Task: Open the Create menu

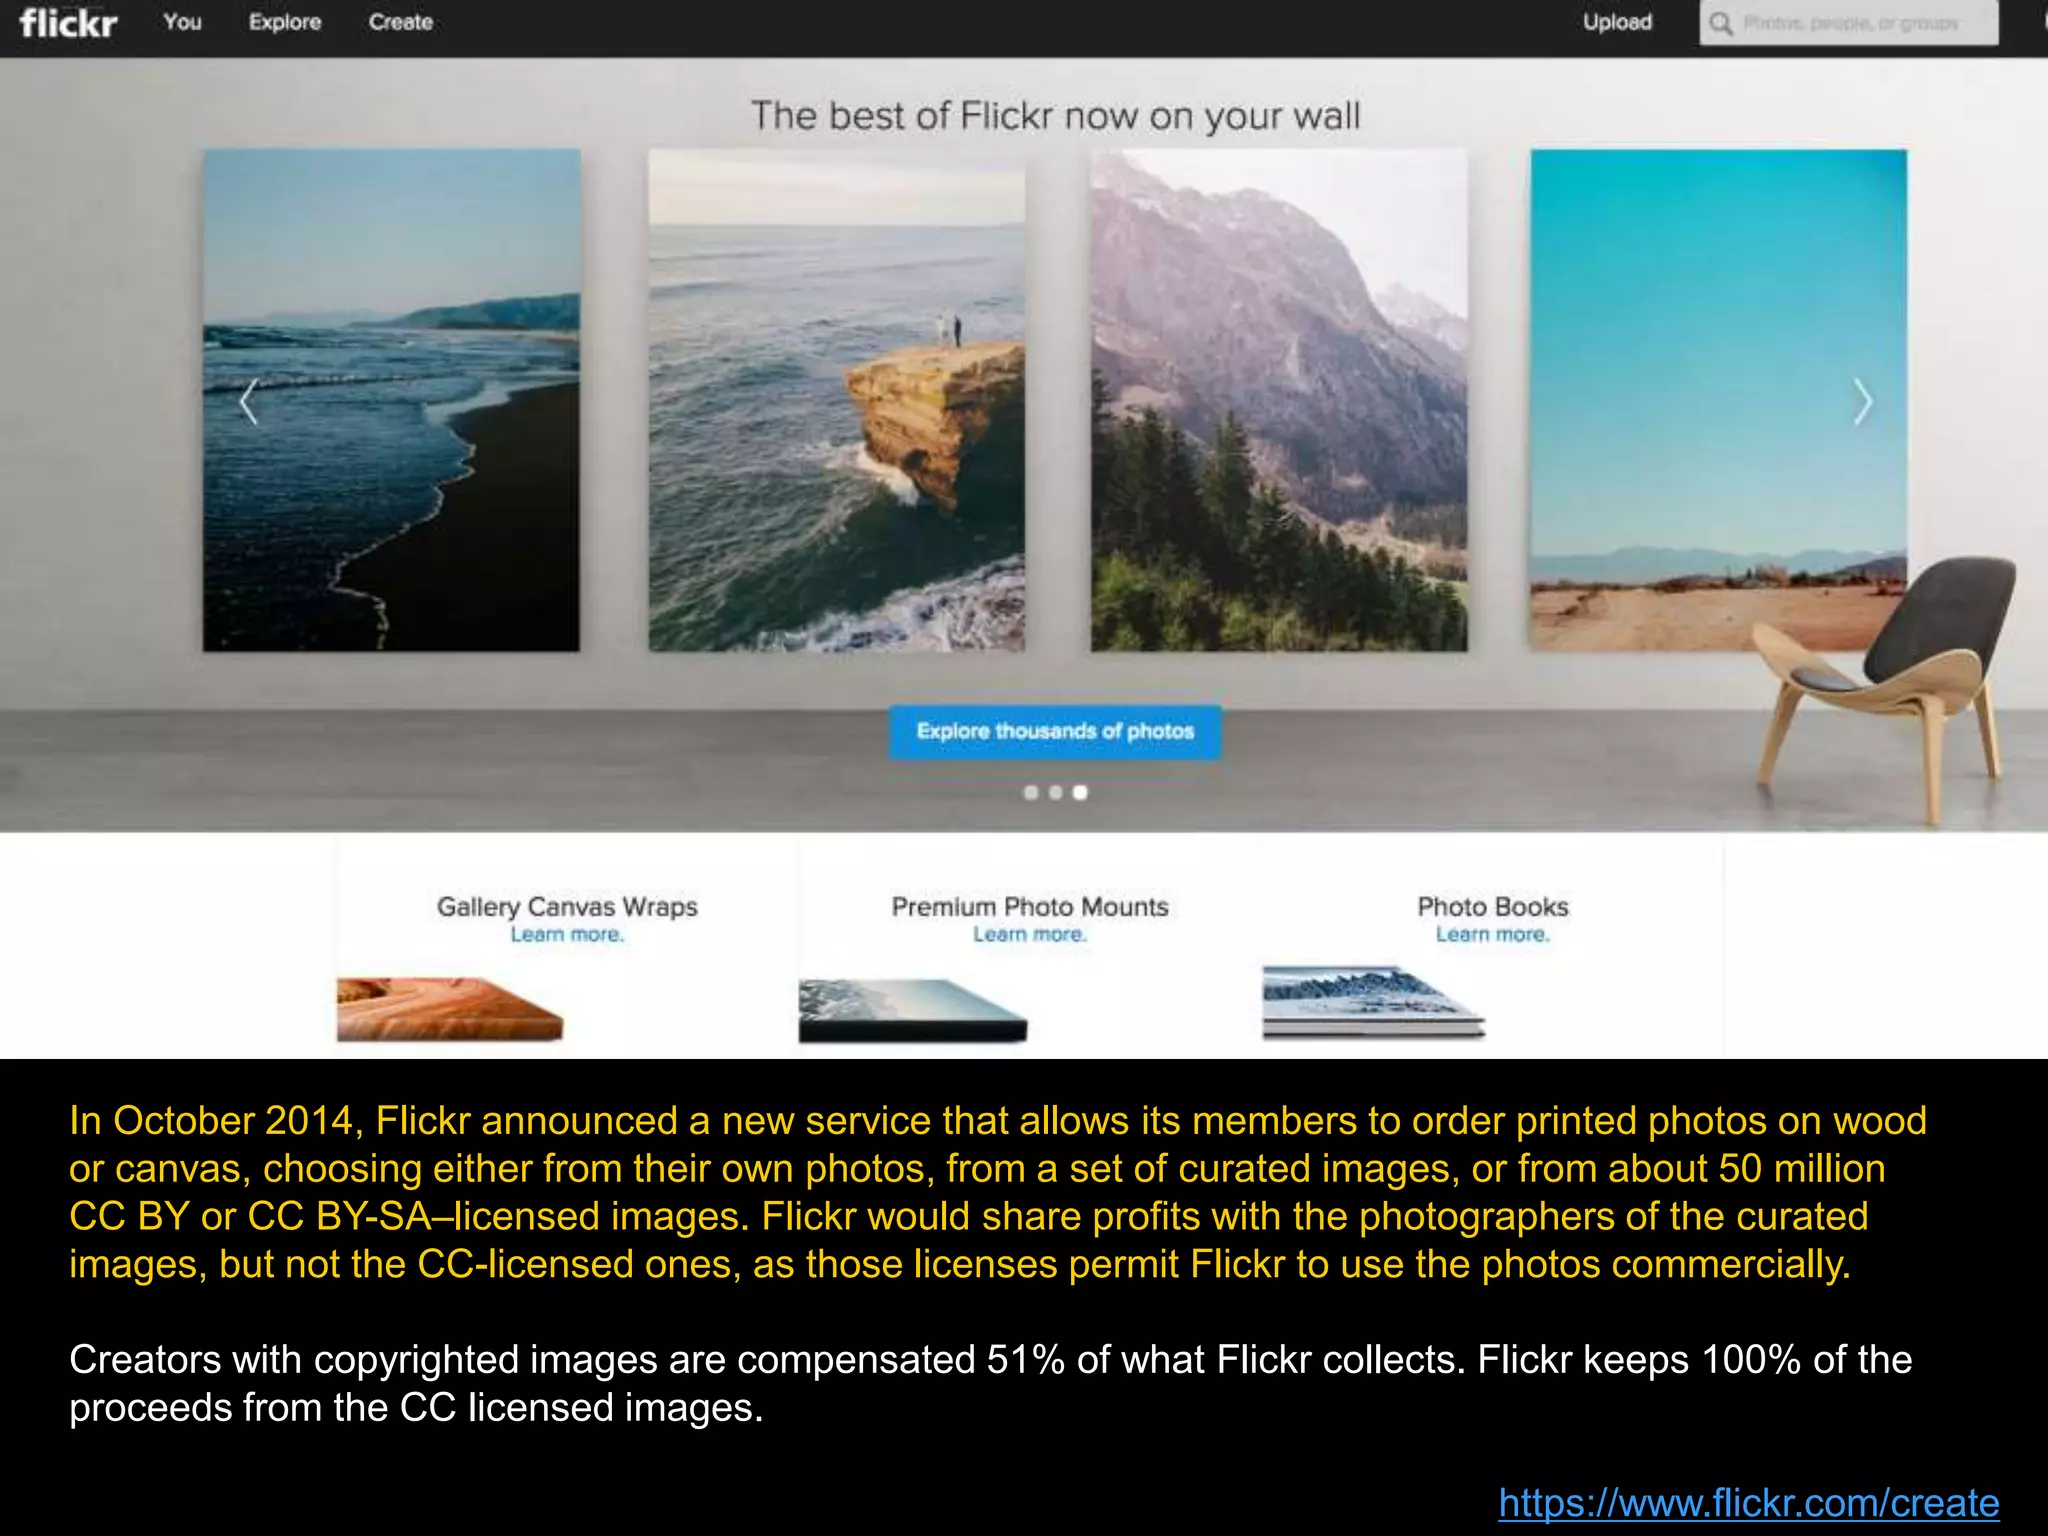Action: [400, 22]
